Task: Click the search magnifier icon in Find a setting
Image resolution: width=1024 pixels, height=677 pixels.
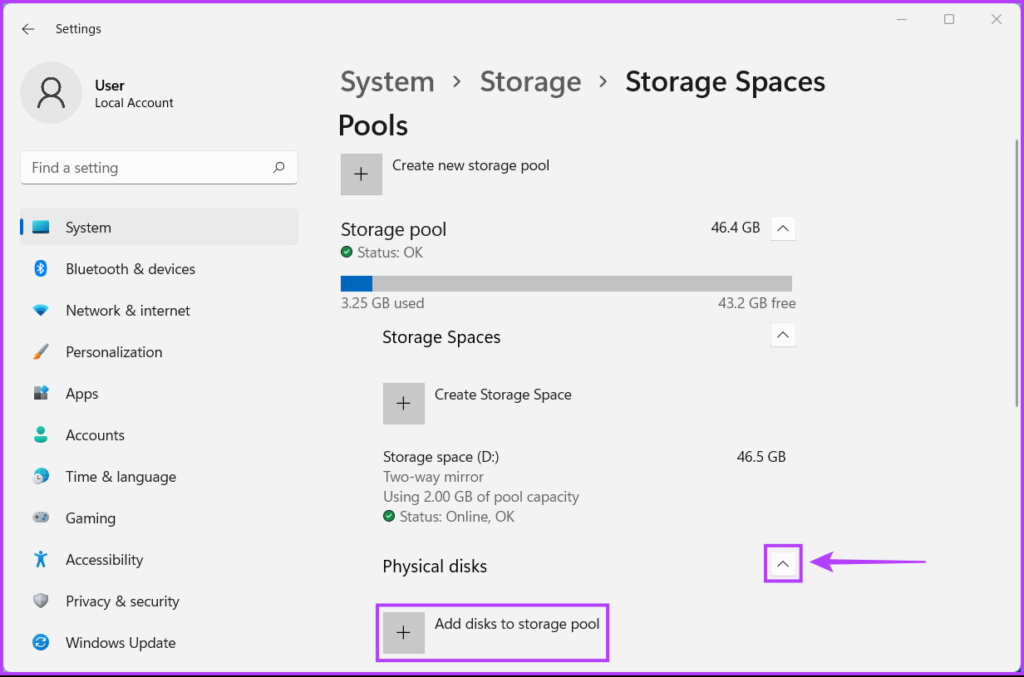Action: pos(279,168)
